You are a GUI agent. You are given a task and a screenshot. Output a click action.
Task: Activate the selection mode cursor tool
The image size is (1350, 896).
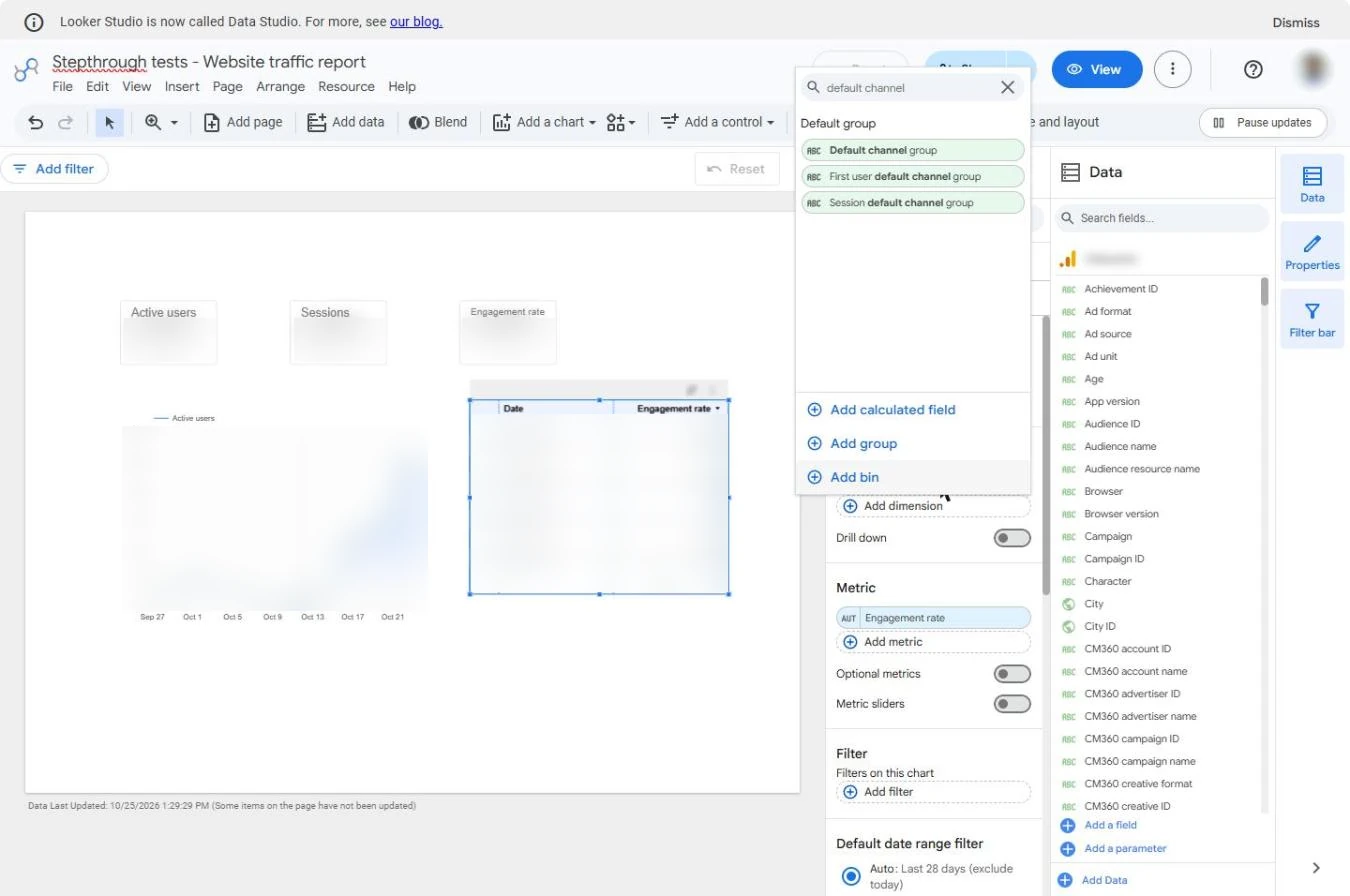coord(109,122)
